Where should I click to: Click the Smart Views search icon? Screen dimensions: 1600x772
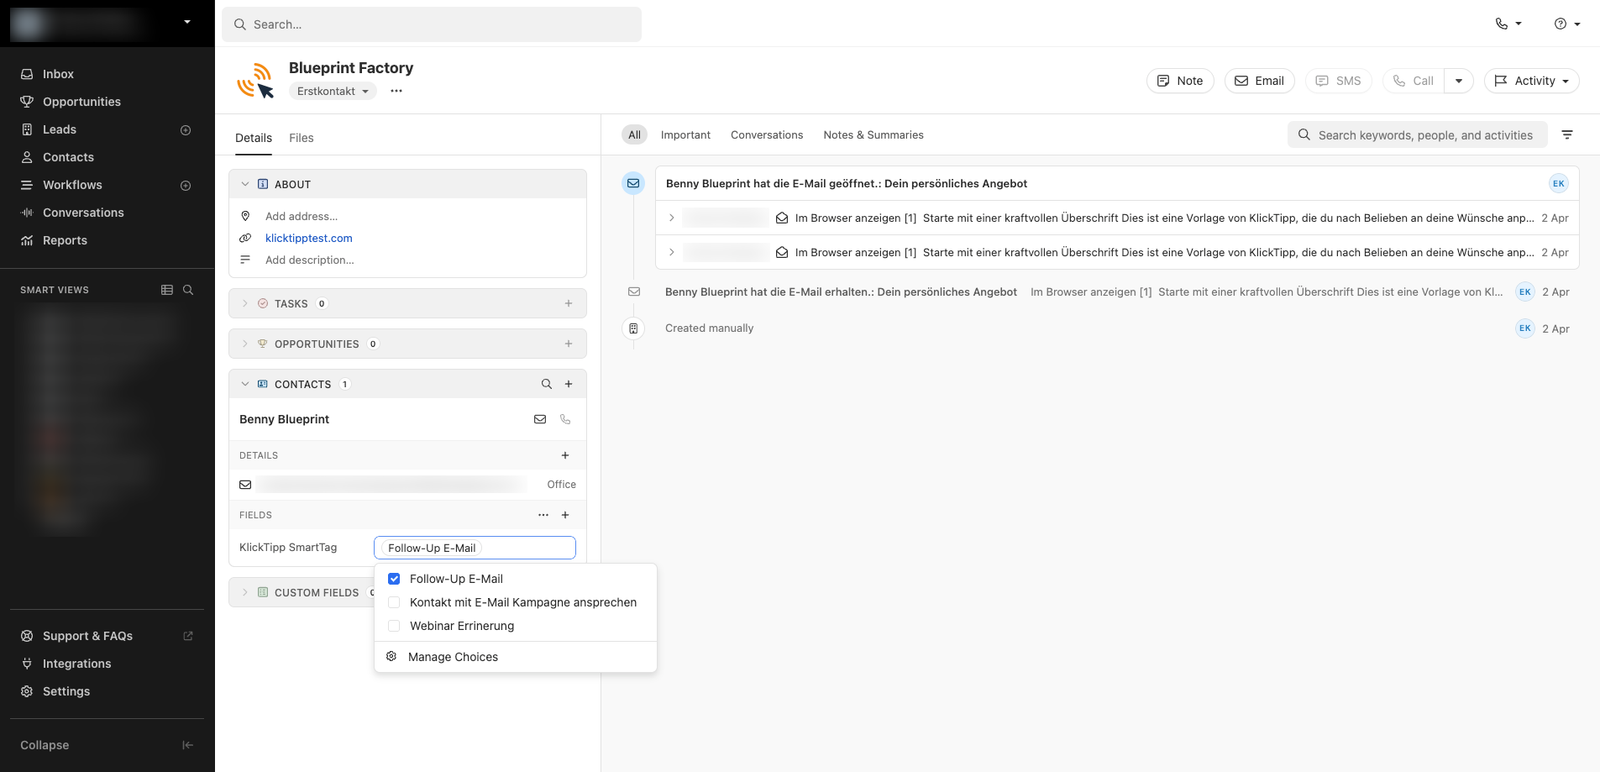[188, 290]
